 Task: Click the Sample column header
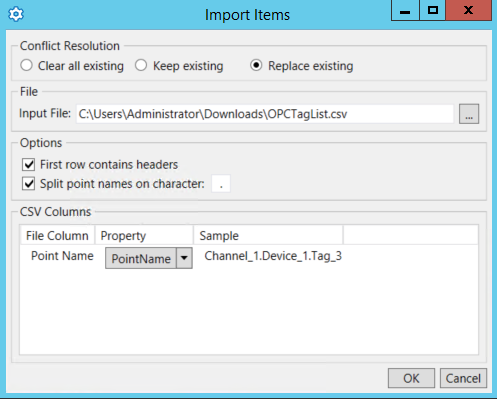pos(268,236)
